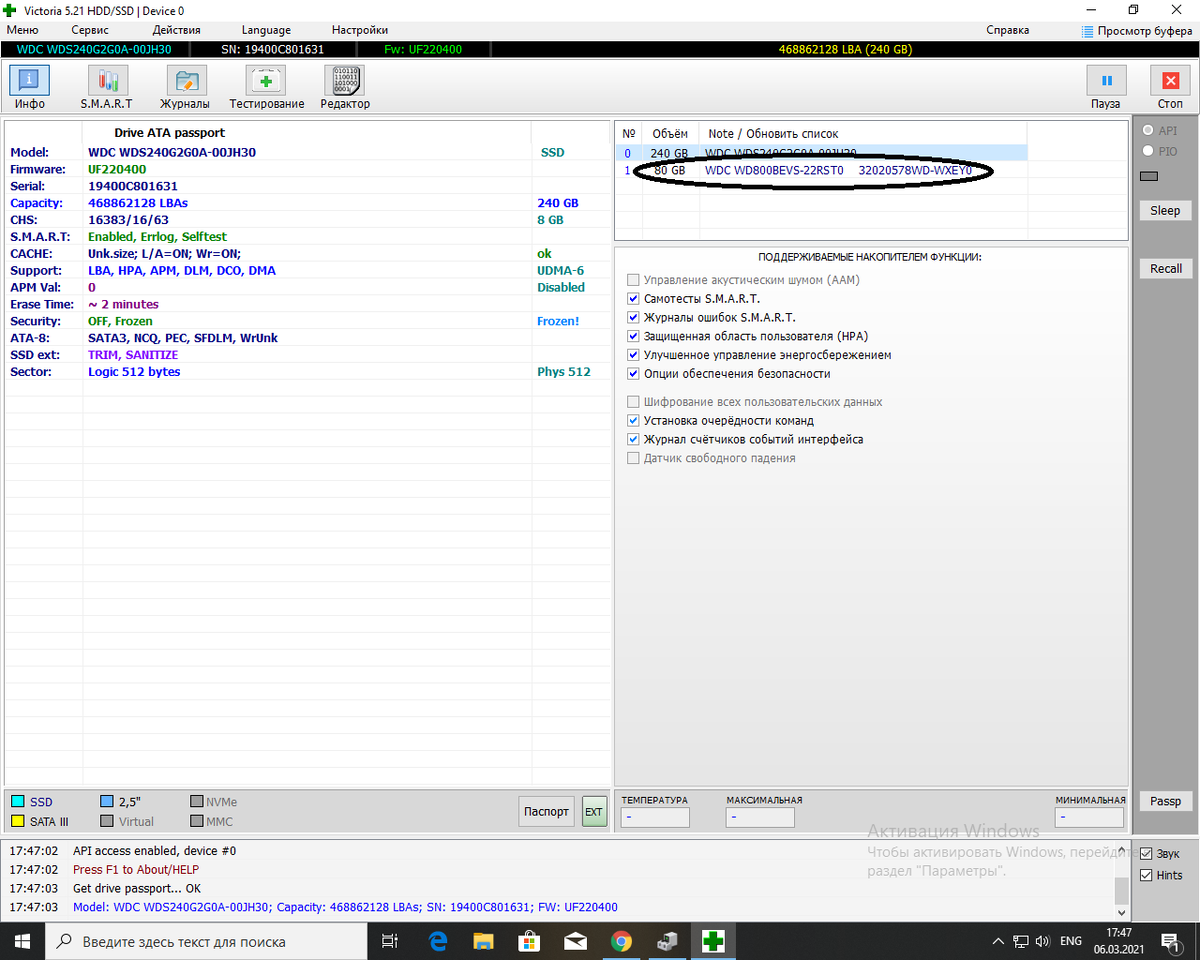Open the Меню menu
1200x960 pixels.
(x=22, y=30)
